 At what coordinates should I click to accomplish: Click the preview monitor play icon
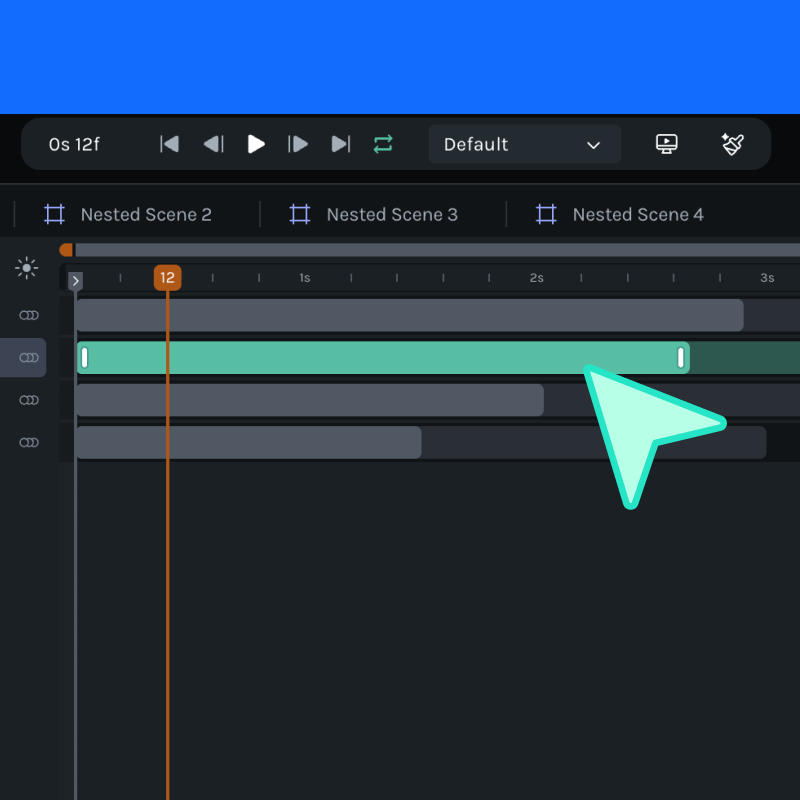tap(667, 144)
